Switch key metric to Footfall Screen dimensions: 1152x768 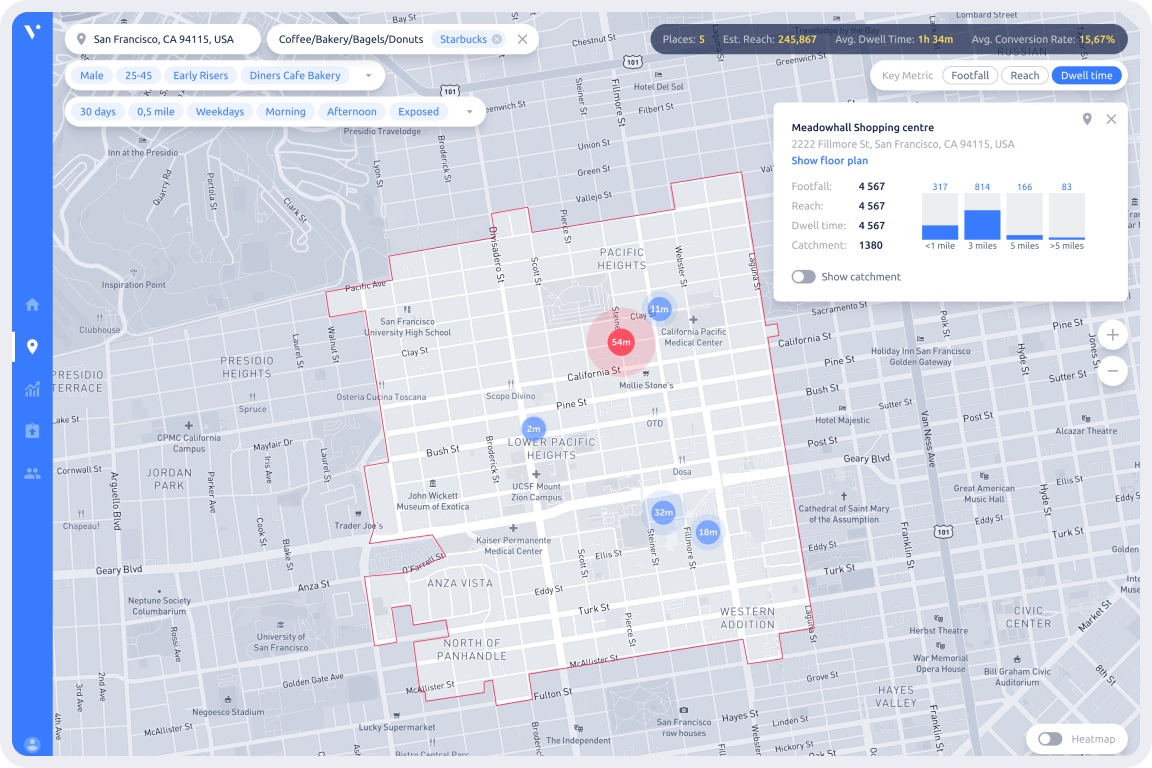click(x=969, y=75)
